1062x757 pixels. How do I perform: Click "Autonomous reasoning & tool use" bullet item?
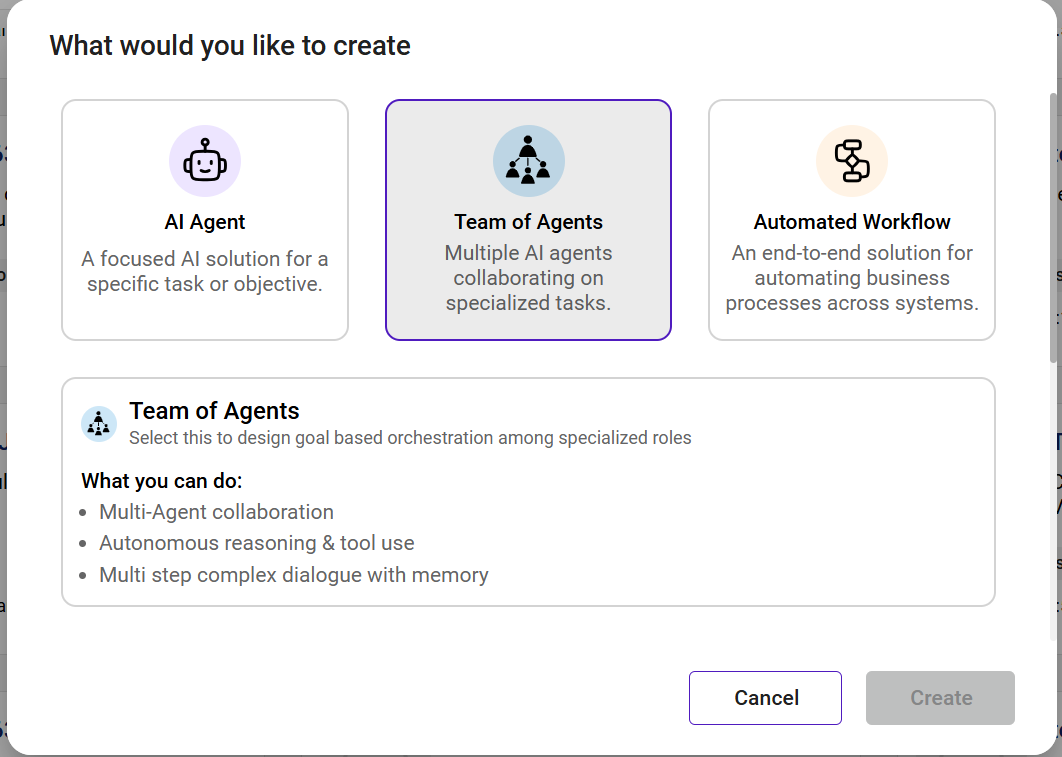(256, 543)
